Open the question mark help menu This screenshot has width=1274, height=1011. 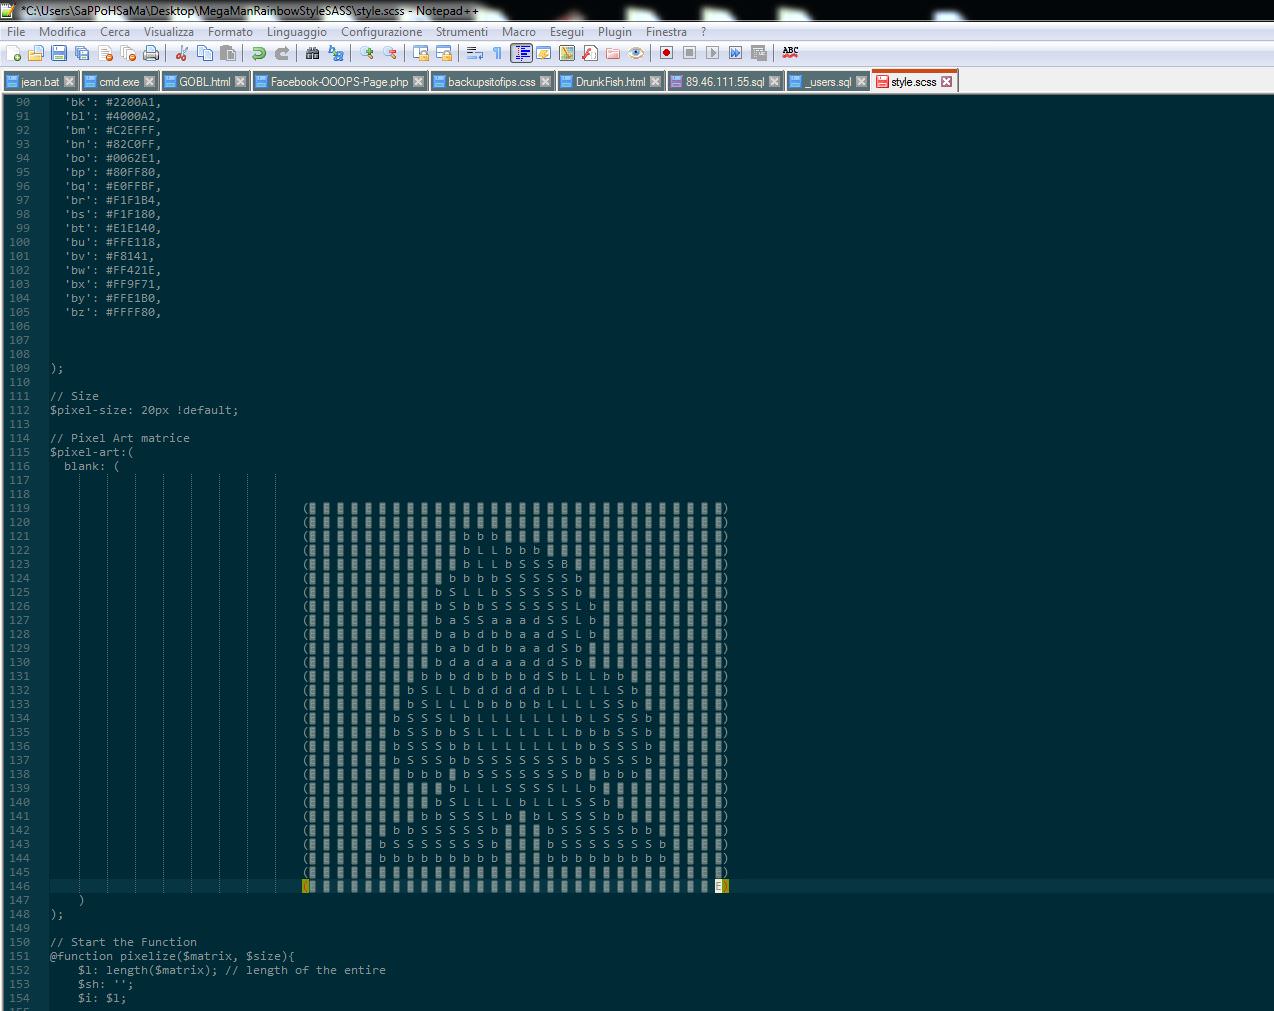pos(703,32)
